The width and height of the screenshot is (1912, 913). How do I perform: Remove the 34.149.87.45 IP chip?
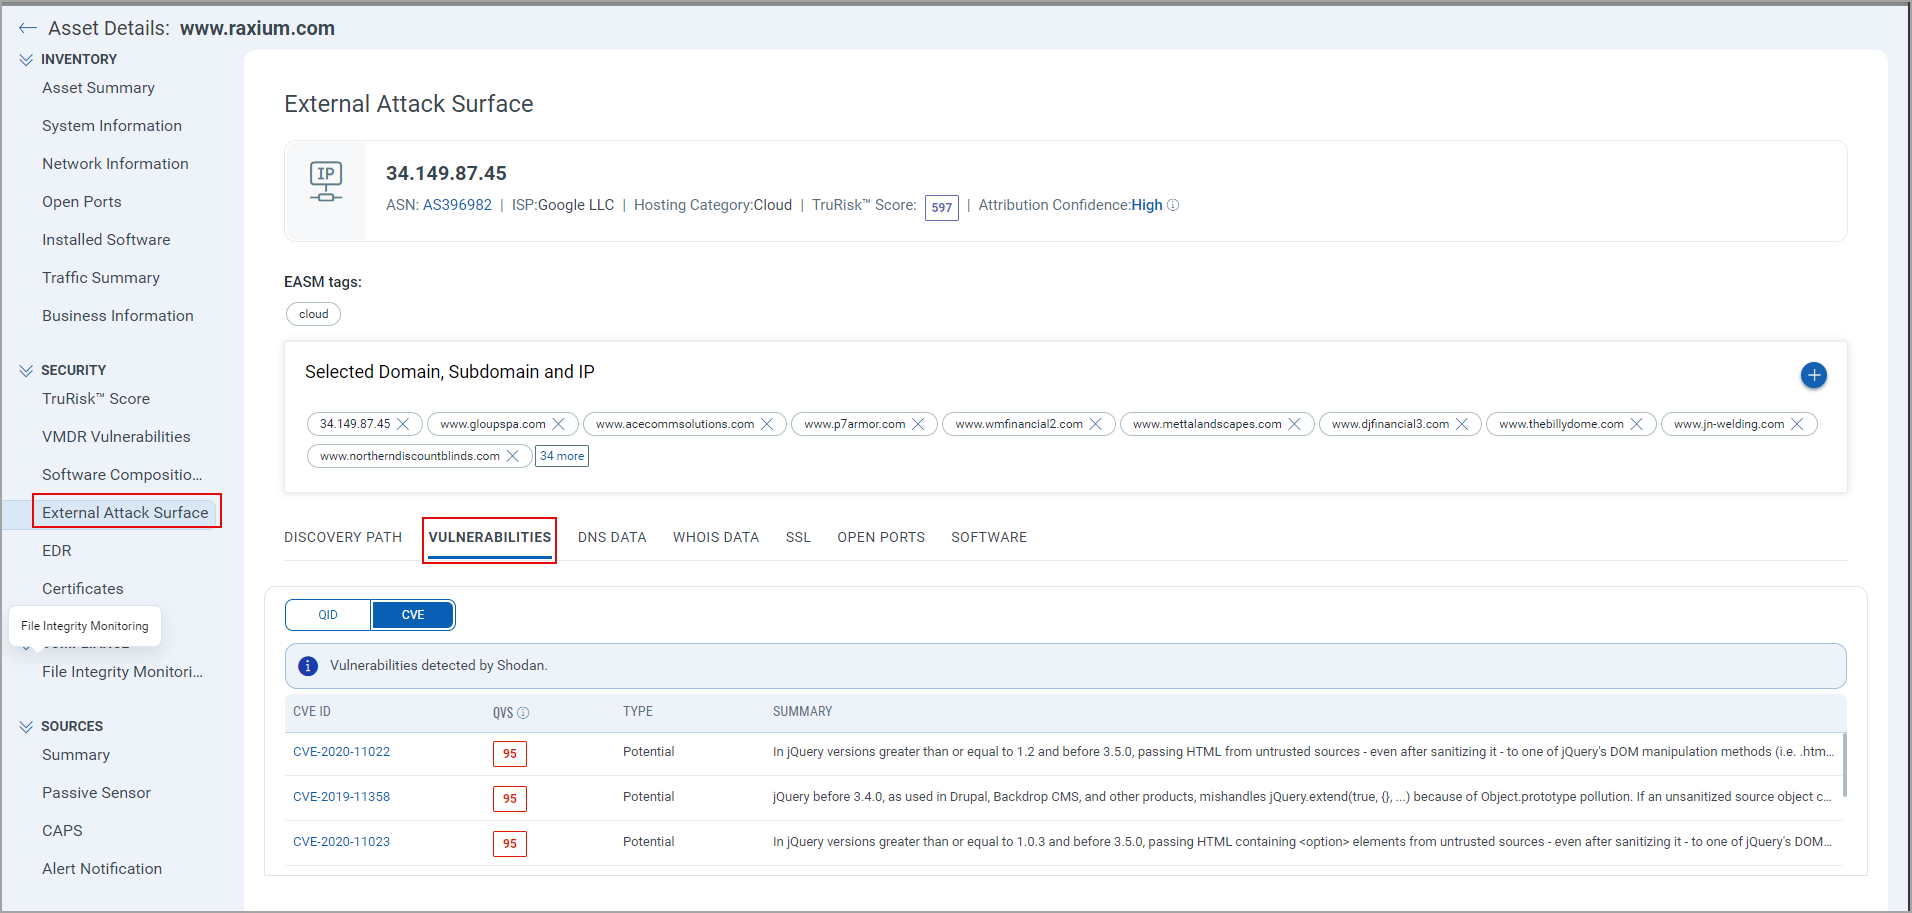pyautogui.click(x=404, y=423)
